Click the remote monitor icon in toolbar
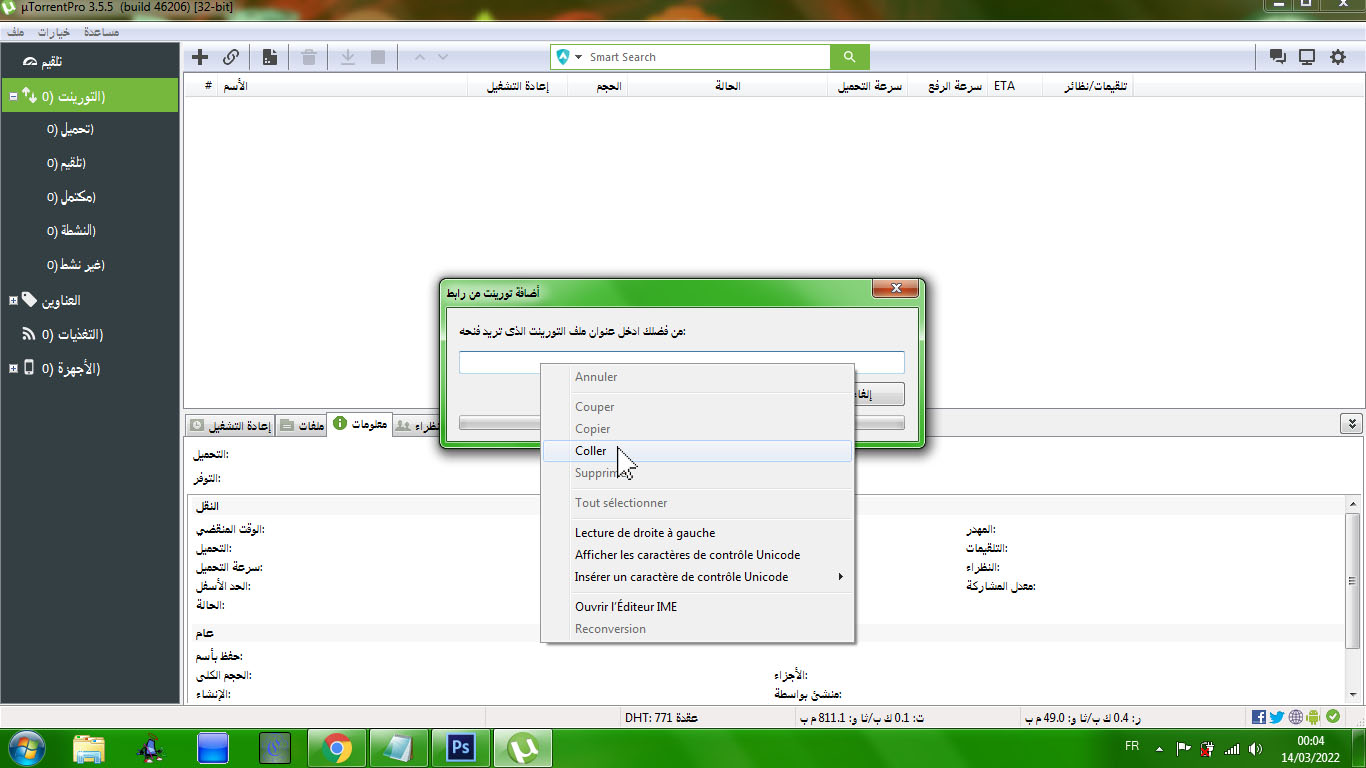 tap(1307, 57)
